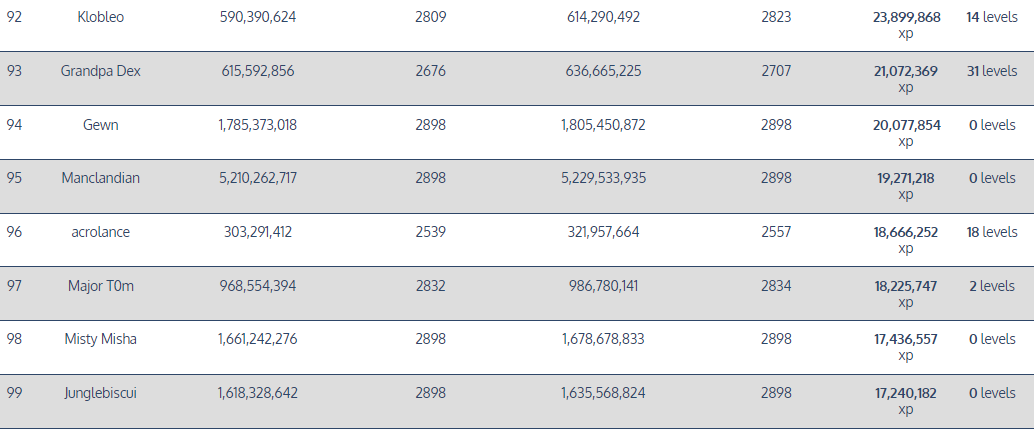Click the acrolance player name
The width and height of the screenshot is (1034, 431).
click(x=100, y=232)
